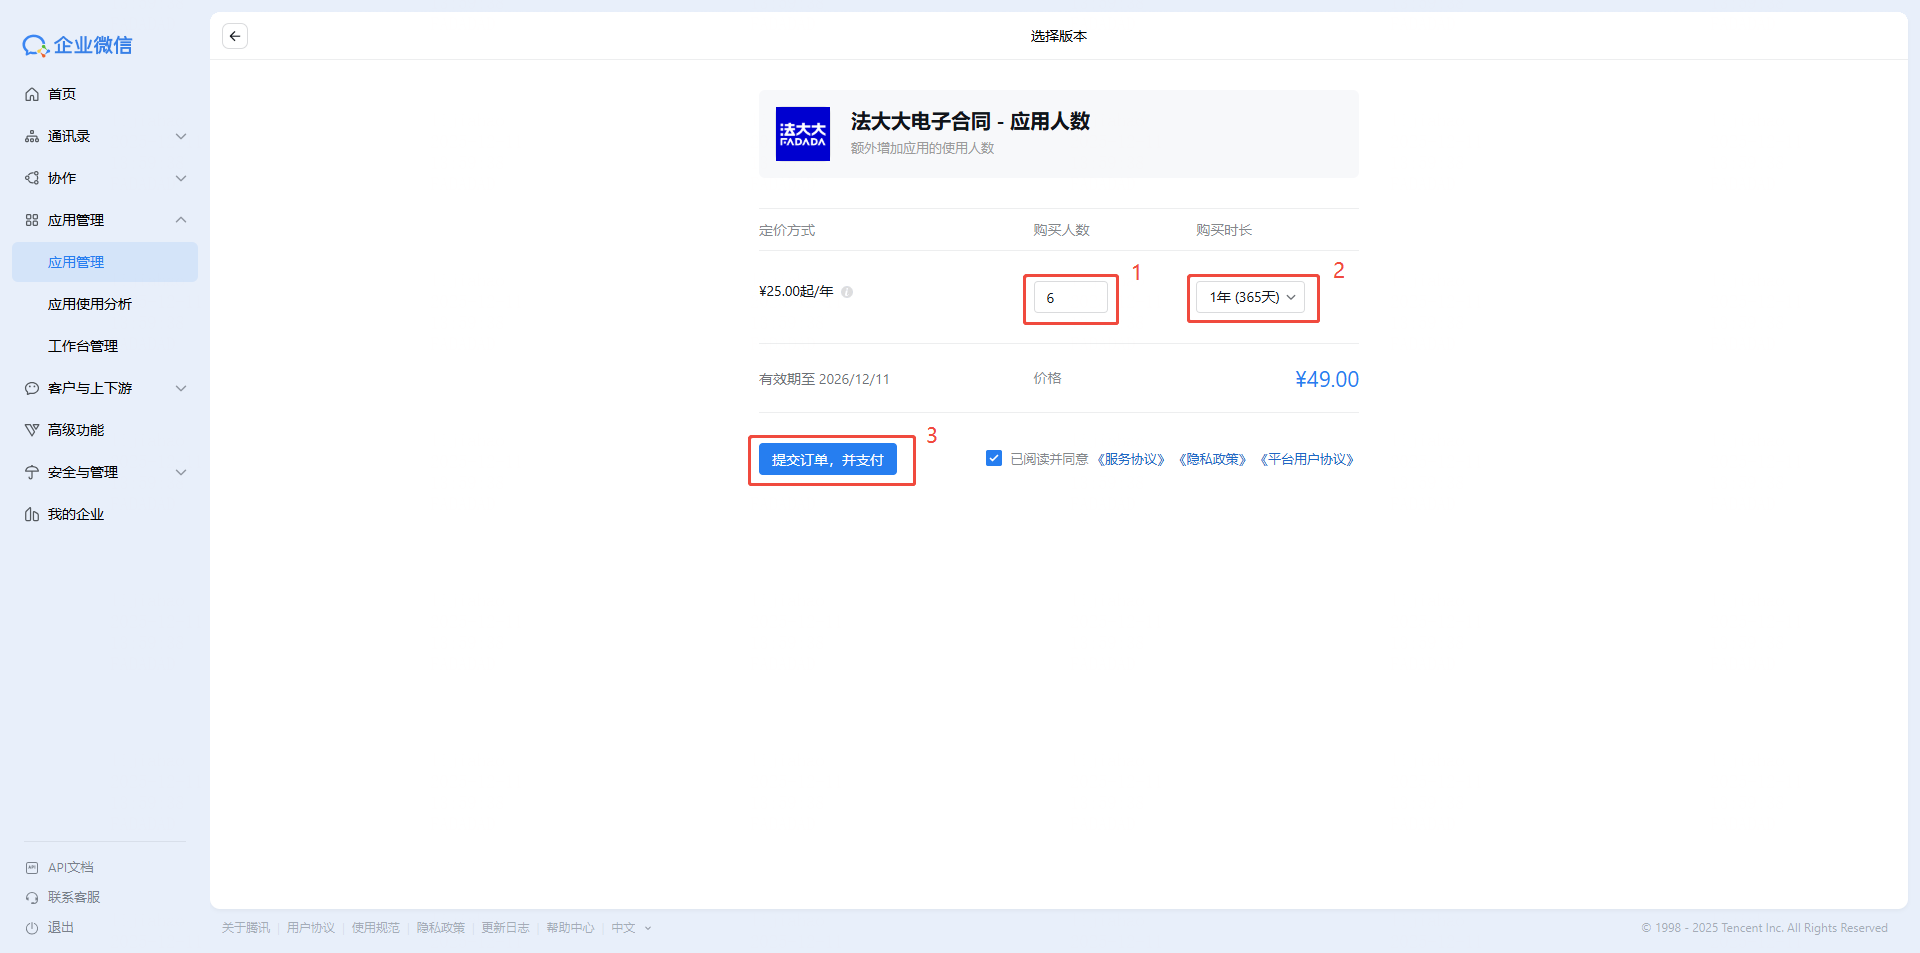Screen dimensions: 1920x953
Task: Click the collaboration icon beside 协作
Action: pos(32,178)
